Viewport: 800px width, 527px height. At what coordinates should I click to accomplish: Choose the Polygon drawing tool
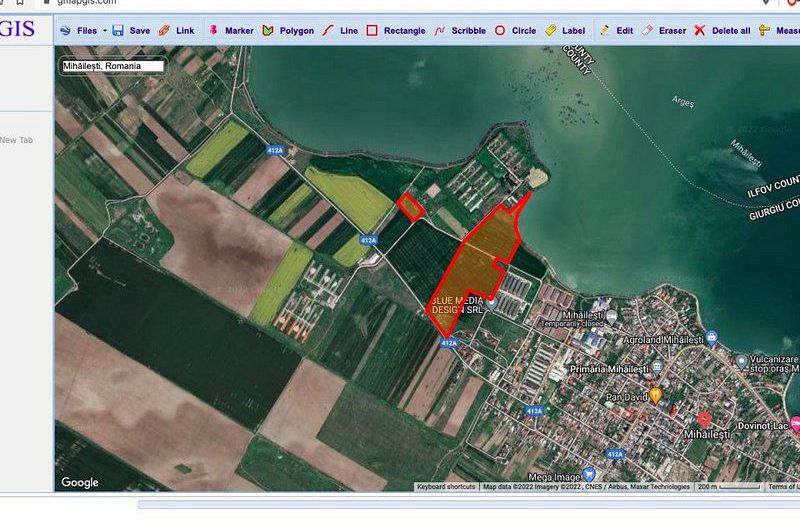pos(288,31)
